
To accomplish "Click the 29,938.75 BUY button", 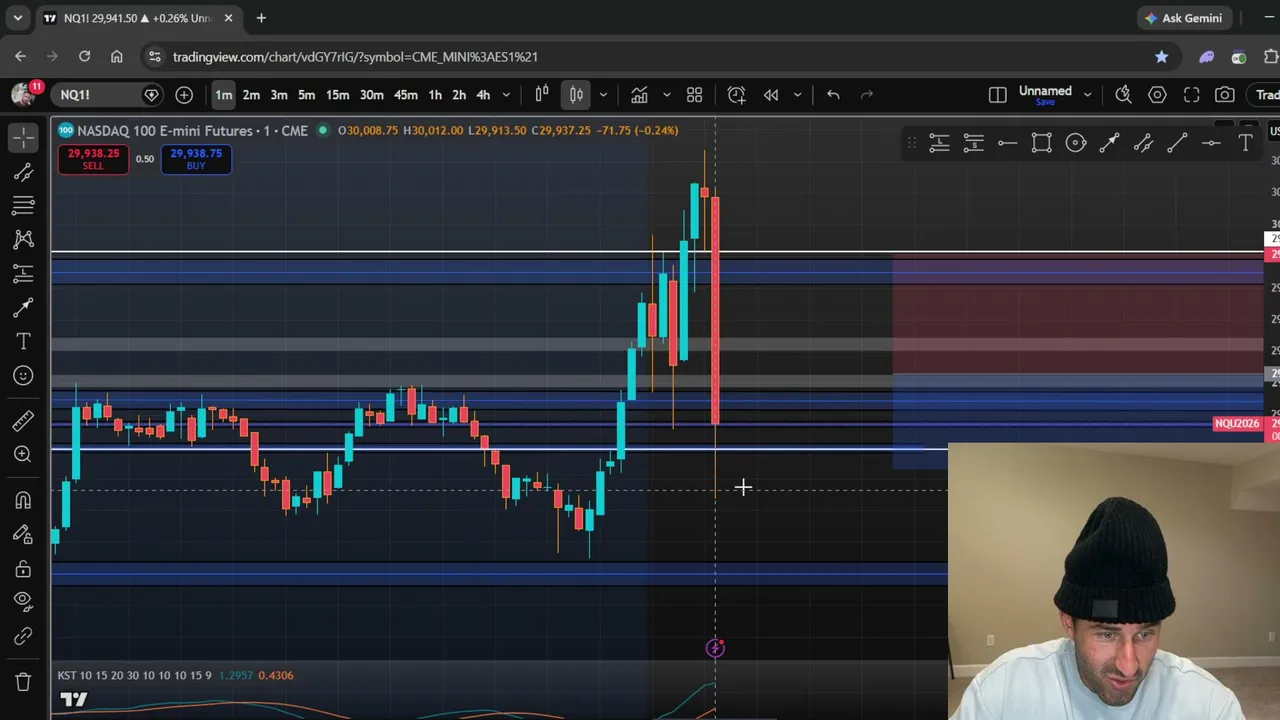I will (196, 159).
